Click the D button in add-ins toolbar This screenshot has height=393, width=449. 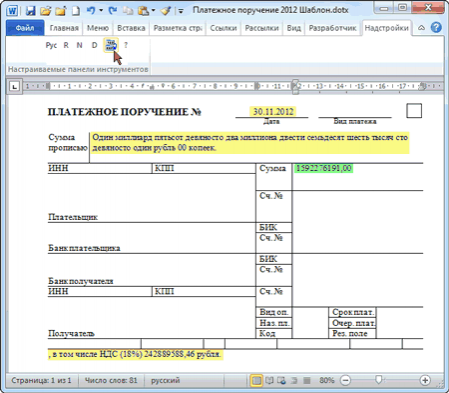click(94, 45)
